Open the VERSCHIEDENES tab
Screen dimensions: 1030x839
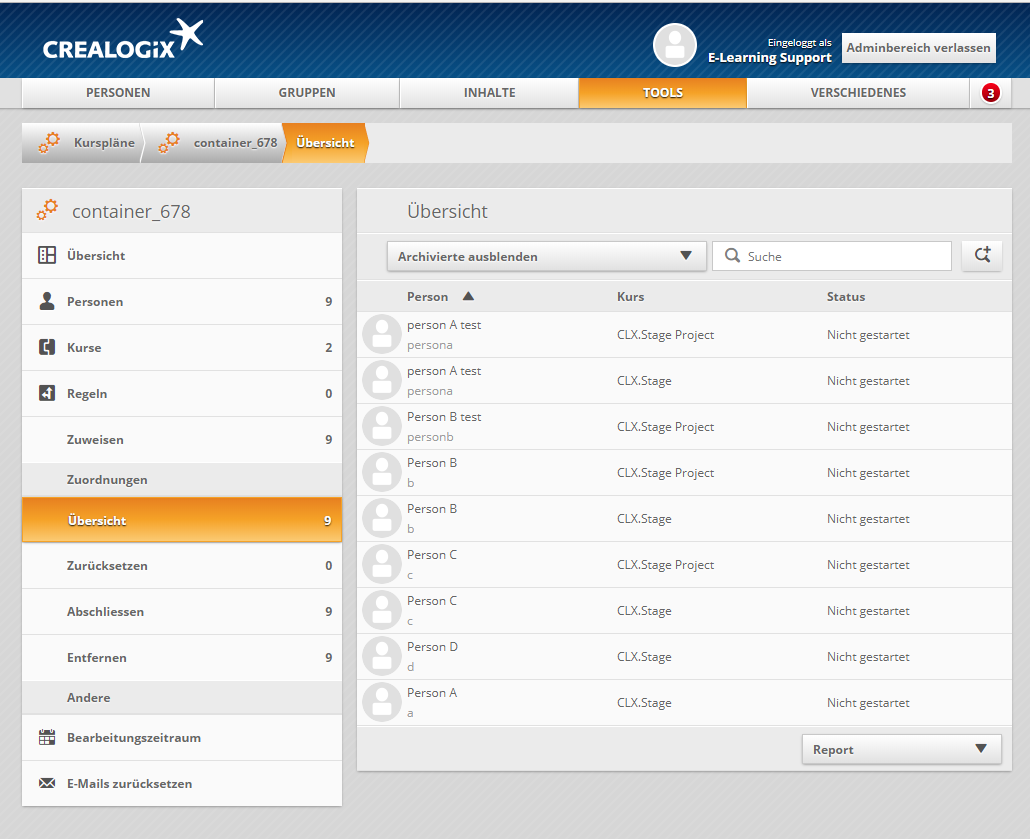coord(857,93)
